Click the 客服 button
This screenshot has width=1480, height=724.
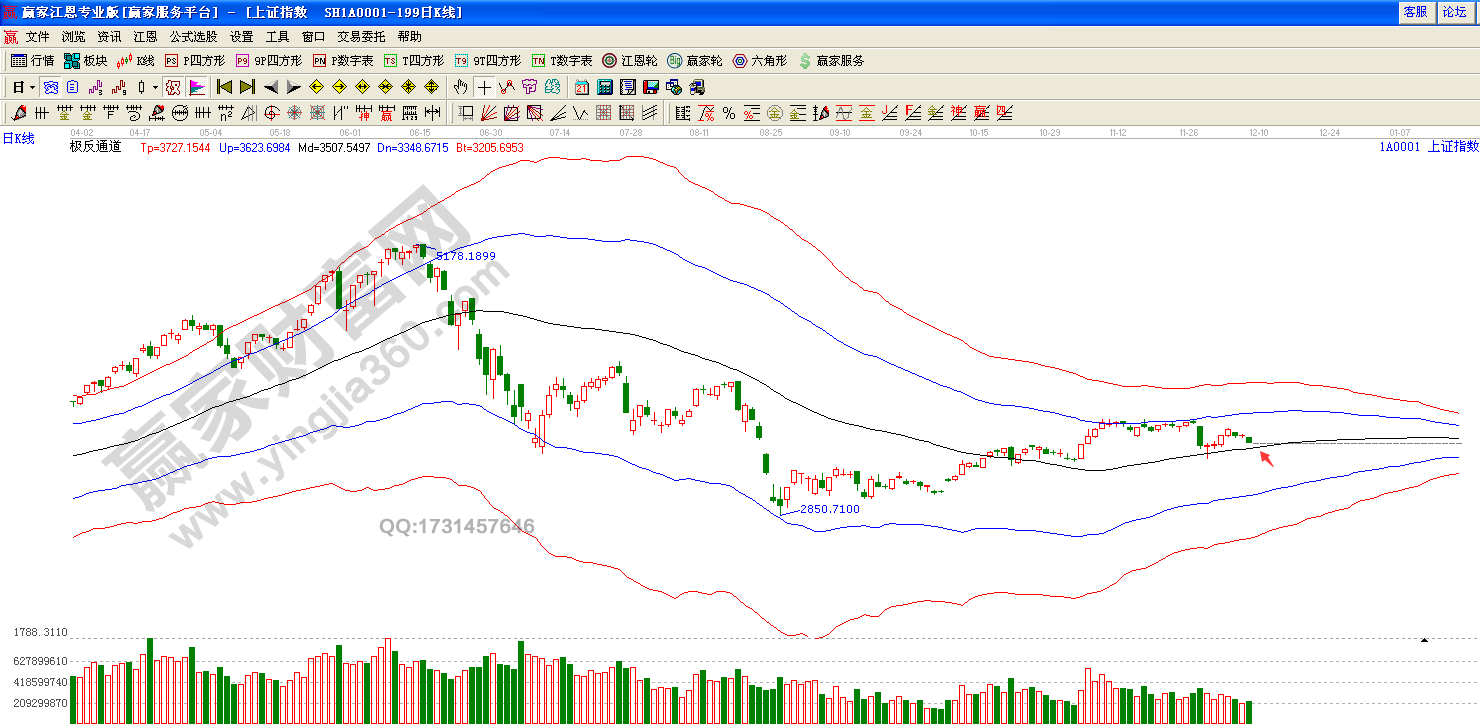(1415, 12)
